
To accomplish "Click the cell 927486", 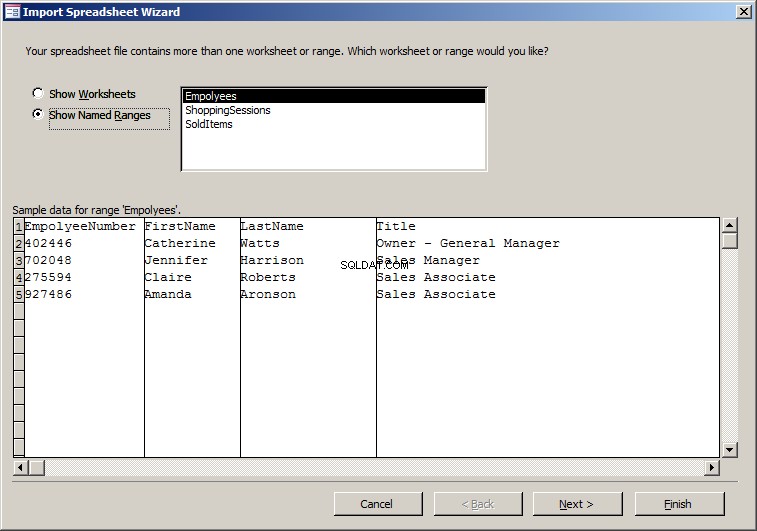I will tap(84, 294).
